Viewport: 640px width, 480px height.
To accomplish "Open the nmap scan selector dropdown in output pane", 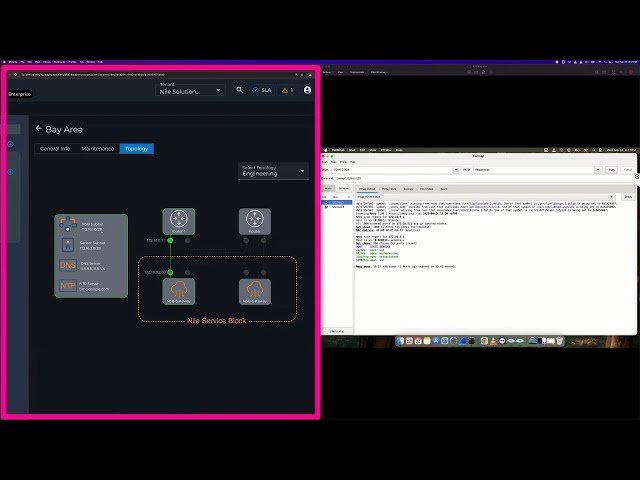I will pos(486,197).
